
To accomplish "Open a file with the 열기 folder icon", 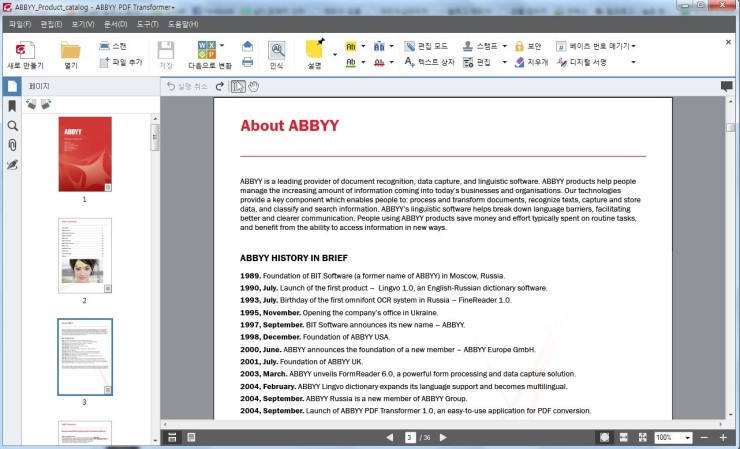I will click(x=71, y=51).
